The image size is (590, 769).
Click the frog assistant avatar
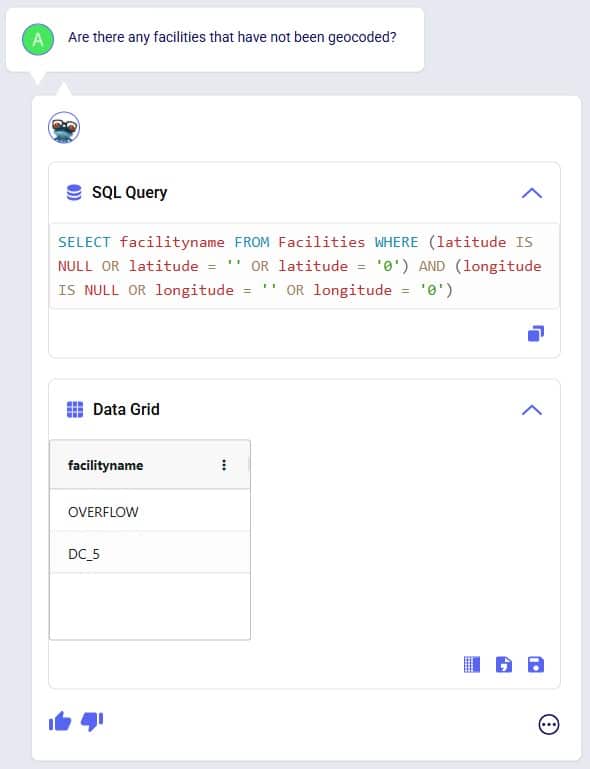[64, 128]
